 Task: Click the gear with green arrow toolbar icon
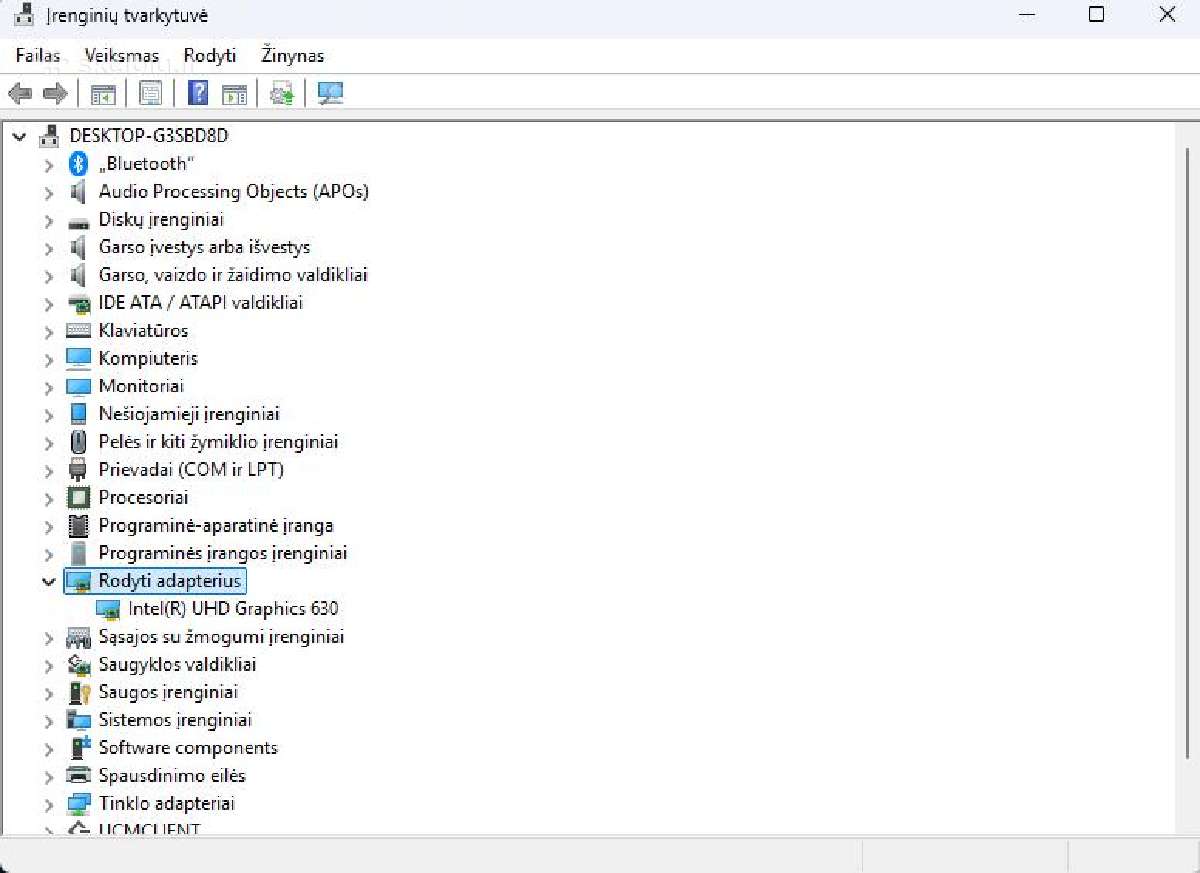tap(282, 94)
